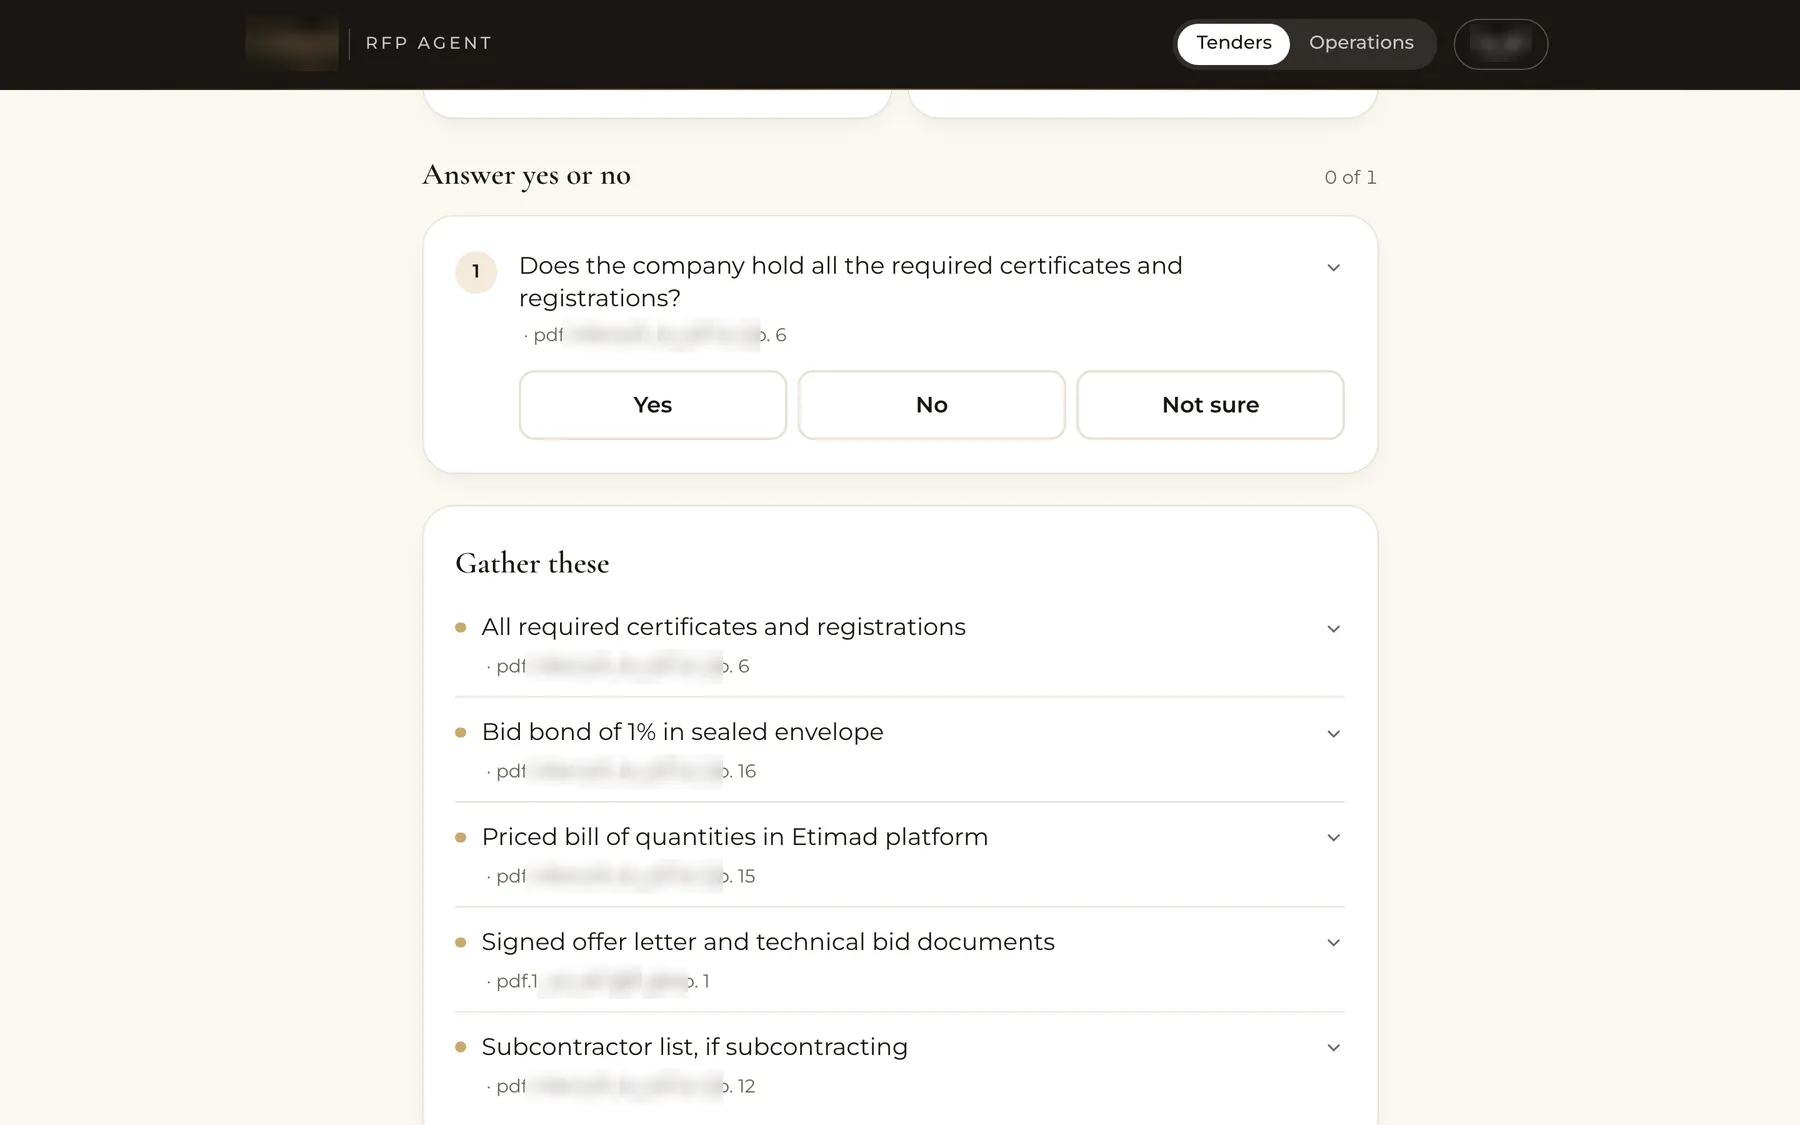Click Bid bond of 1% in sealed envelope

pos(682,732)
